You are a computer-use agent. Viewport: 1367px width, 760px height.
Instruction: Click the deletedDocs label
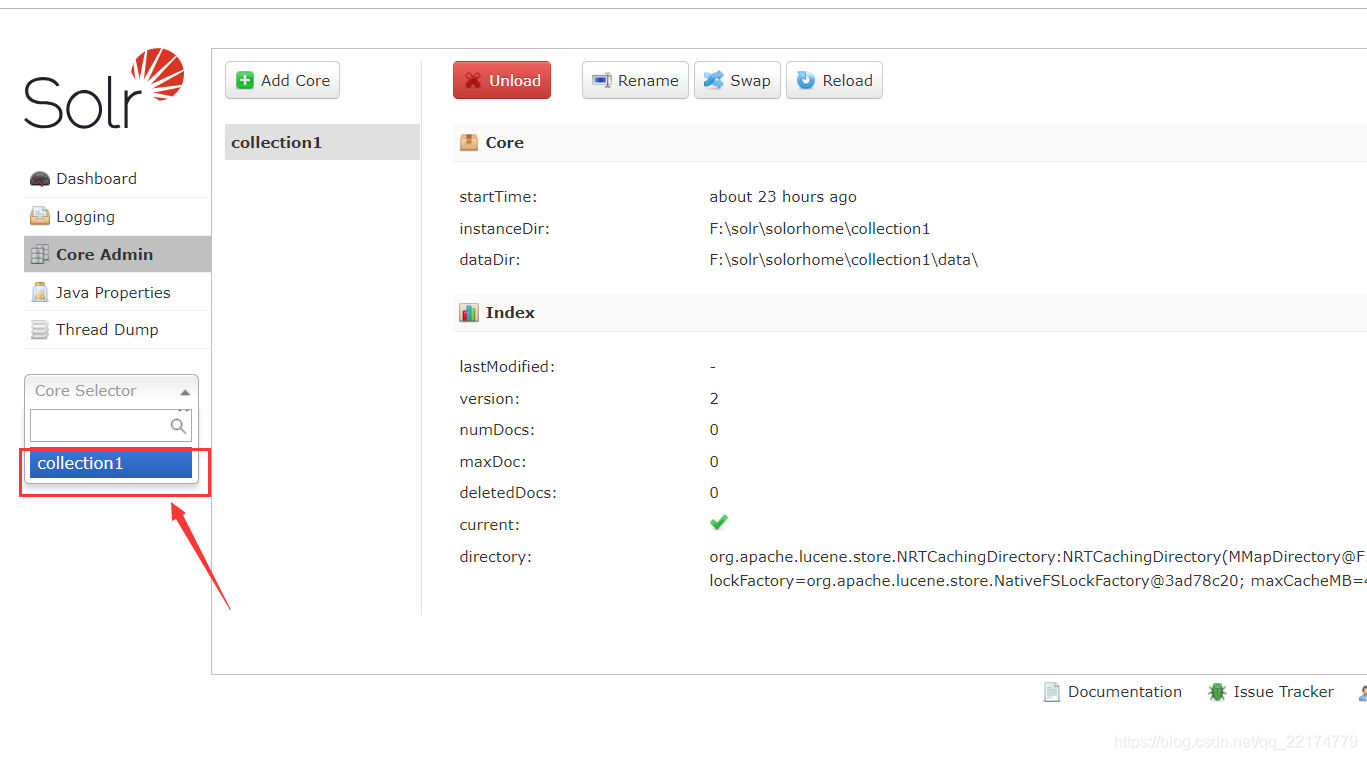click(x=508, y=493)
